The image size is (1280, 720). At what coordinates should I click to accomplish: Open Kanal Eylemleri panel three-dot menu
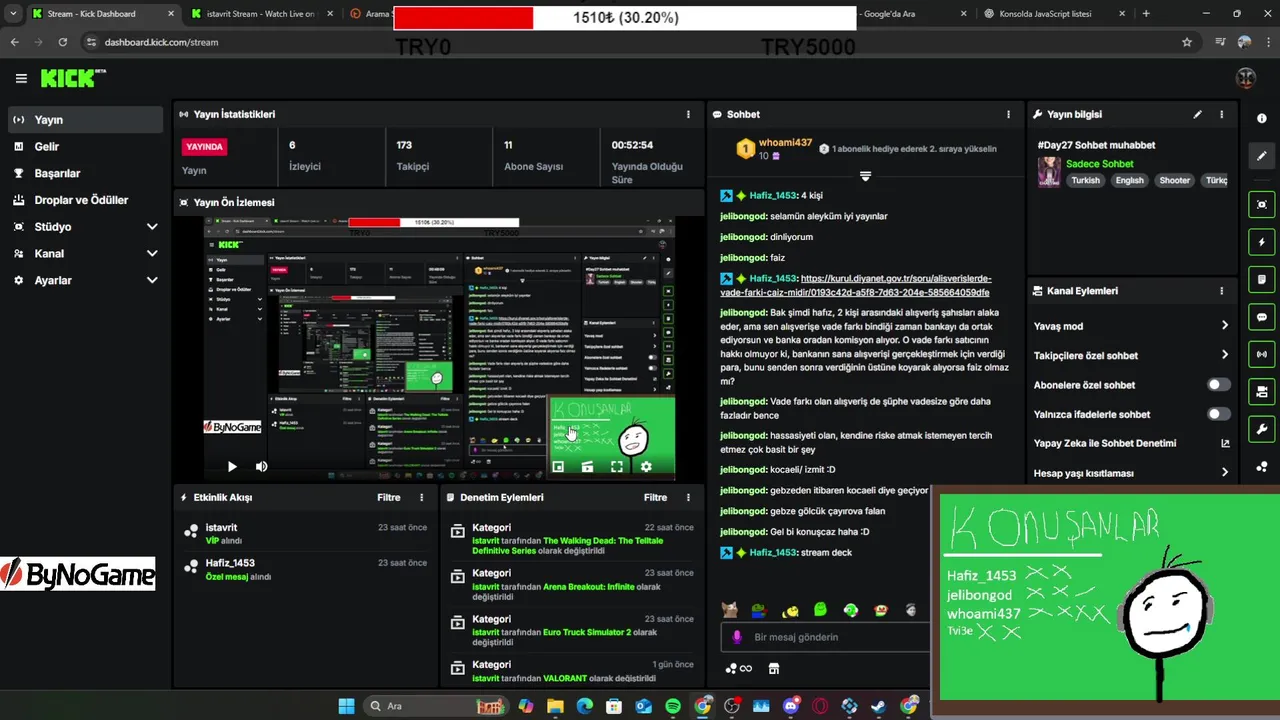tap(1221, 291)
